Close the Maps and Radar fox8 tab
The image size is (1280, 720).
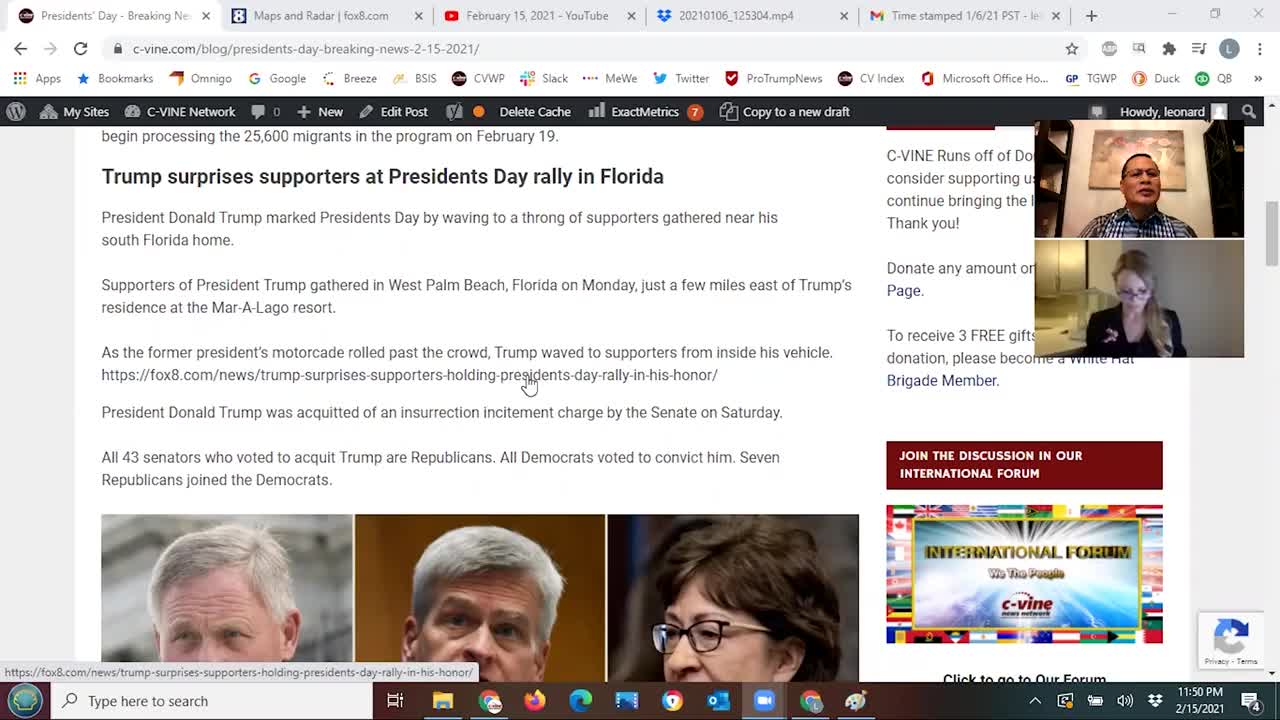(419, 16)
